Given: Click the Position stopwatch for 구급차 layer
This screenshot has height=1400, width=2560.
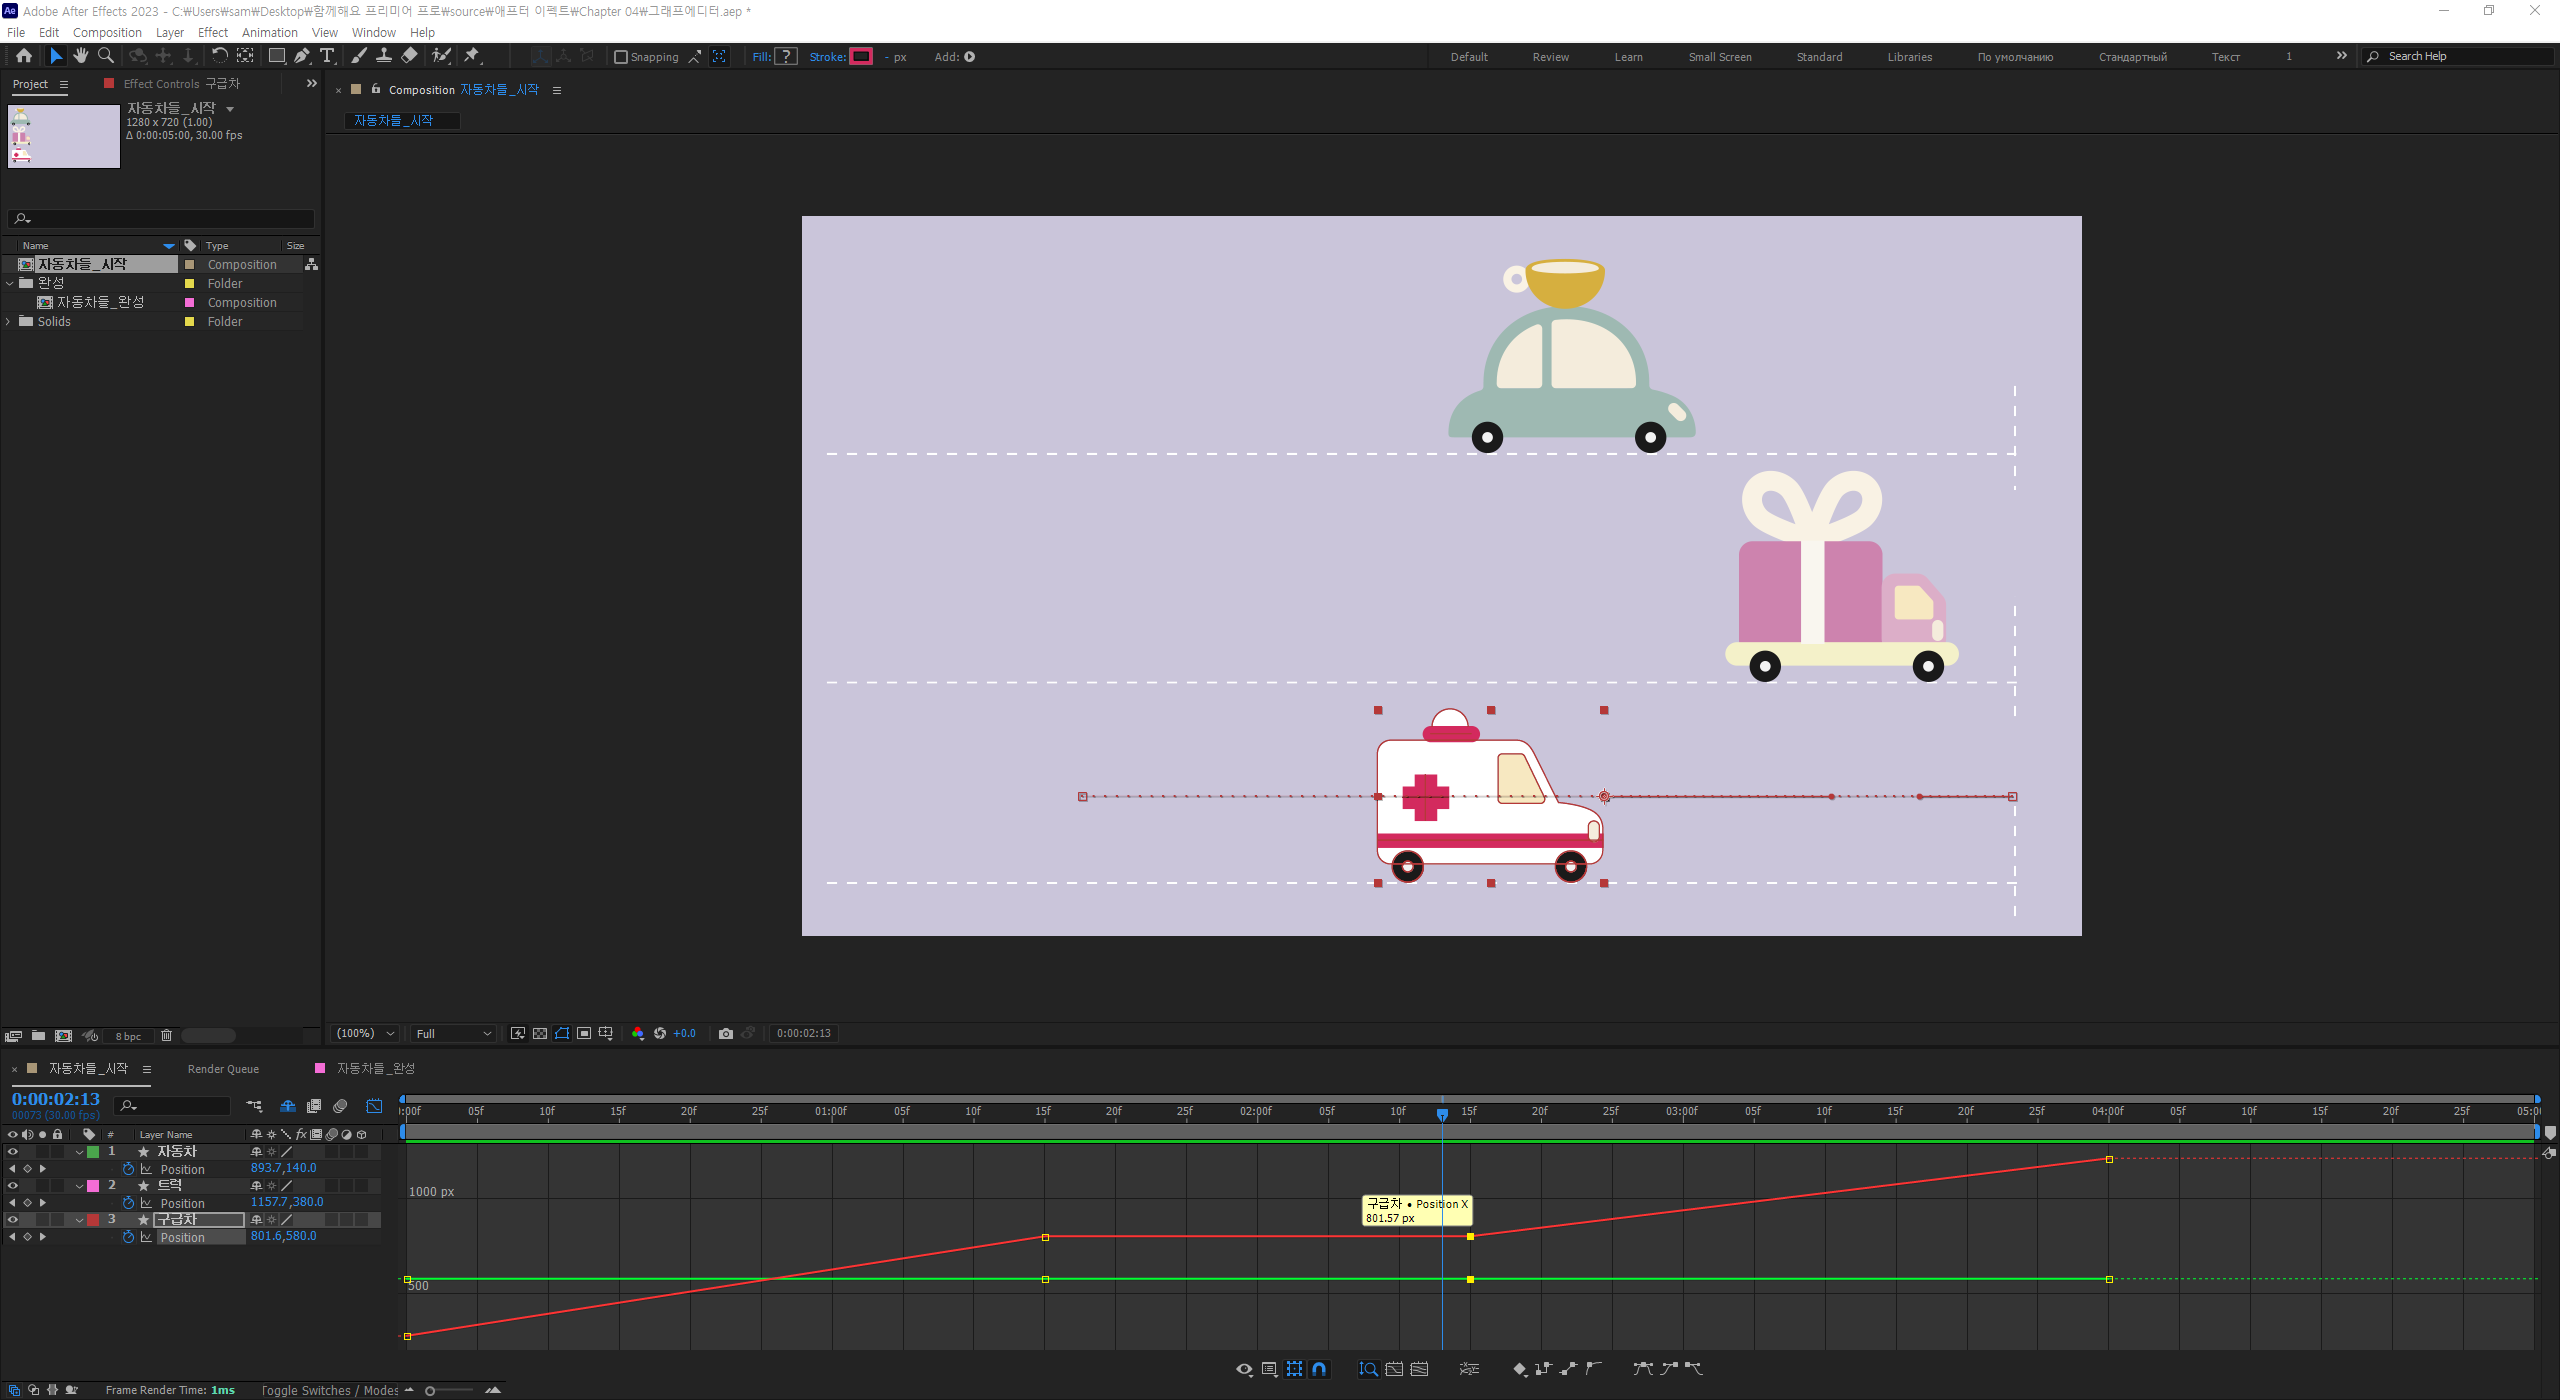Looking at the screenshot, I should pos(128,1237).
